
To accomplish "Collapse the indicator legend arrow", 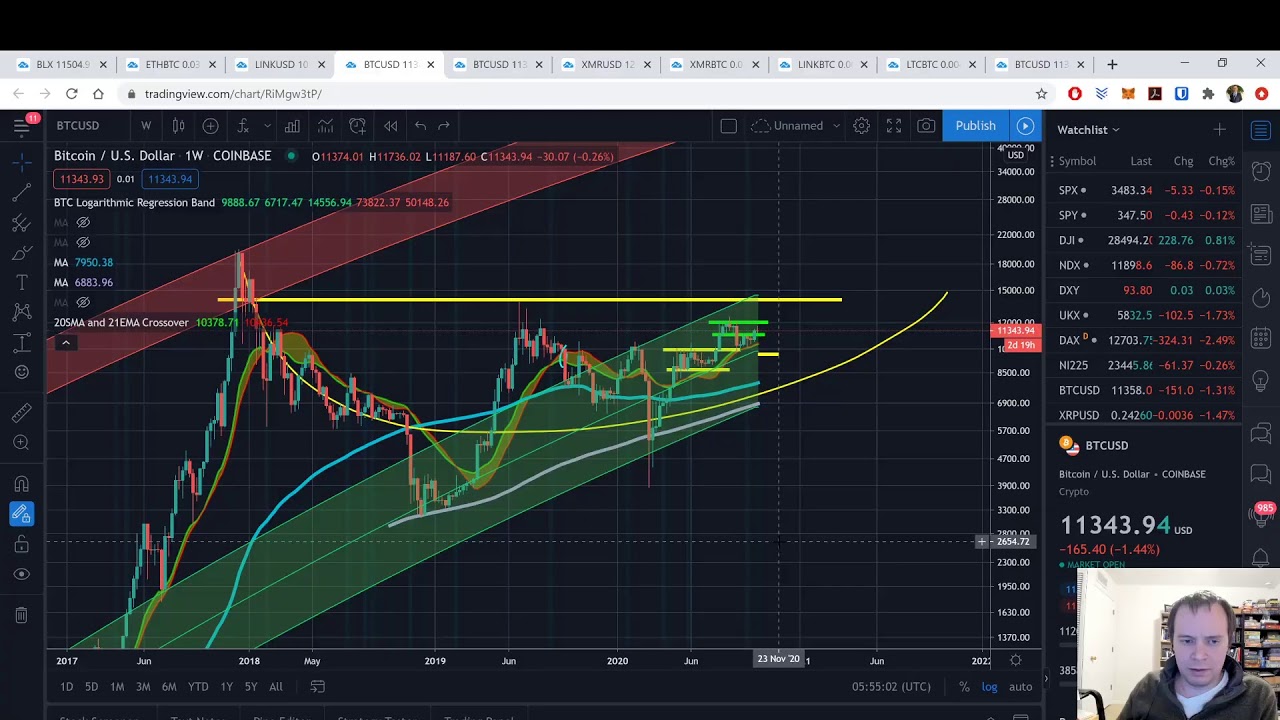I will (x=66, y=343).
